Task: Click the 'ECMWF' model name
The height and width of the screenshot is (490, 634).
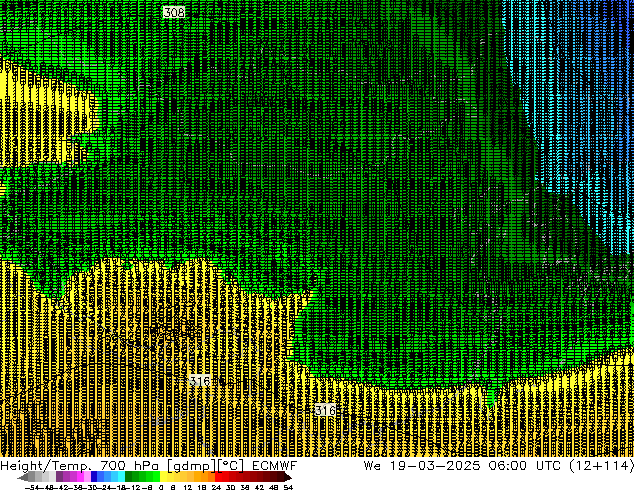Action: [275, 466]
